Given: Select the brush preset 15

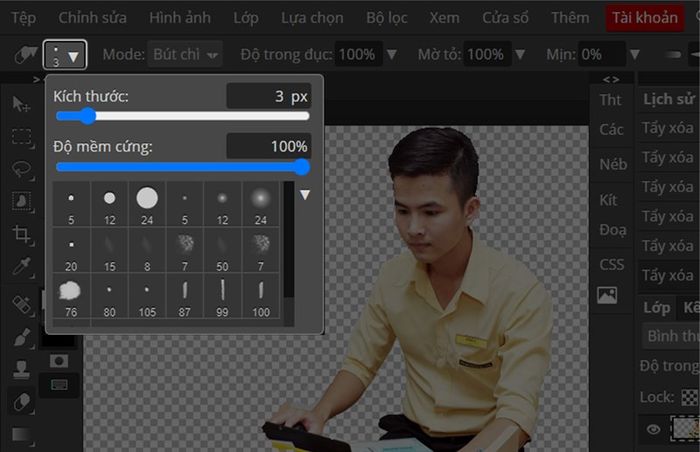Looking at the screenshot, I should coord(109,251).
